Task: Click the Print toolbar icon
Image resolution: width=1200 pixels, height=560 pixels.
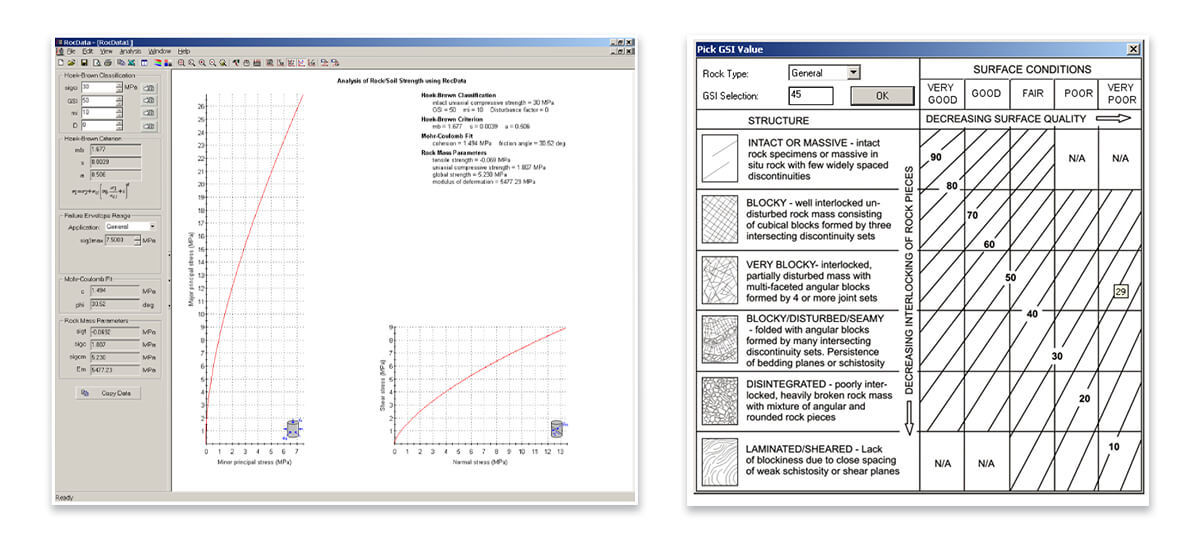Action: (108, 62)
